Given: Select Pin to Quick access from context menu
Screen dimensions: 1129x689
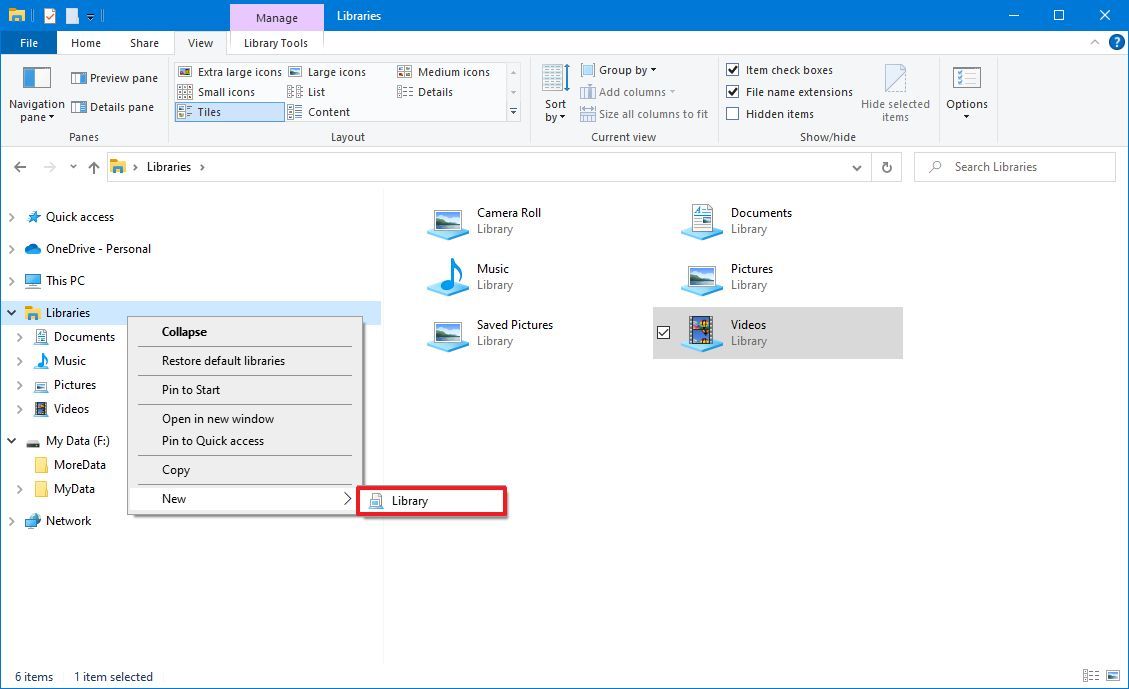Looking at the screenshot, I should (211, 441).
